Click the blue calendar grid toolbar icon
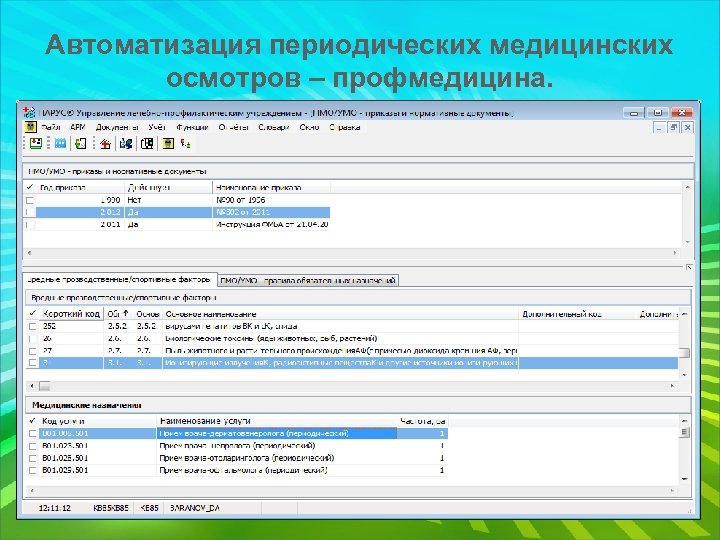The image size is (720, 540). point(60,143)
